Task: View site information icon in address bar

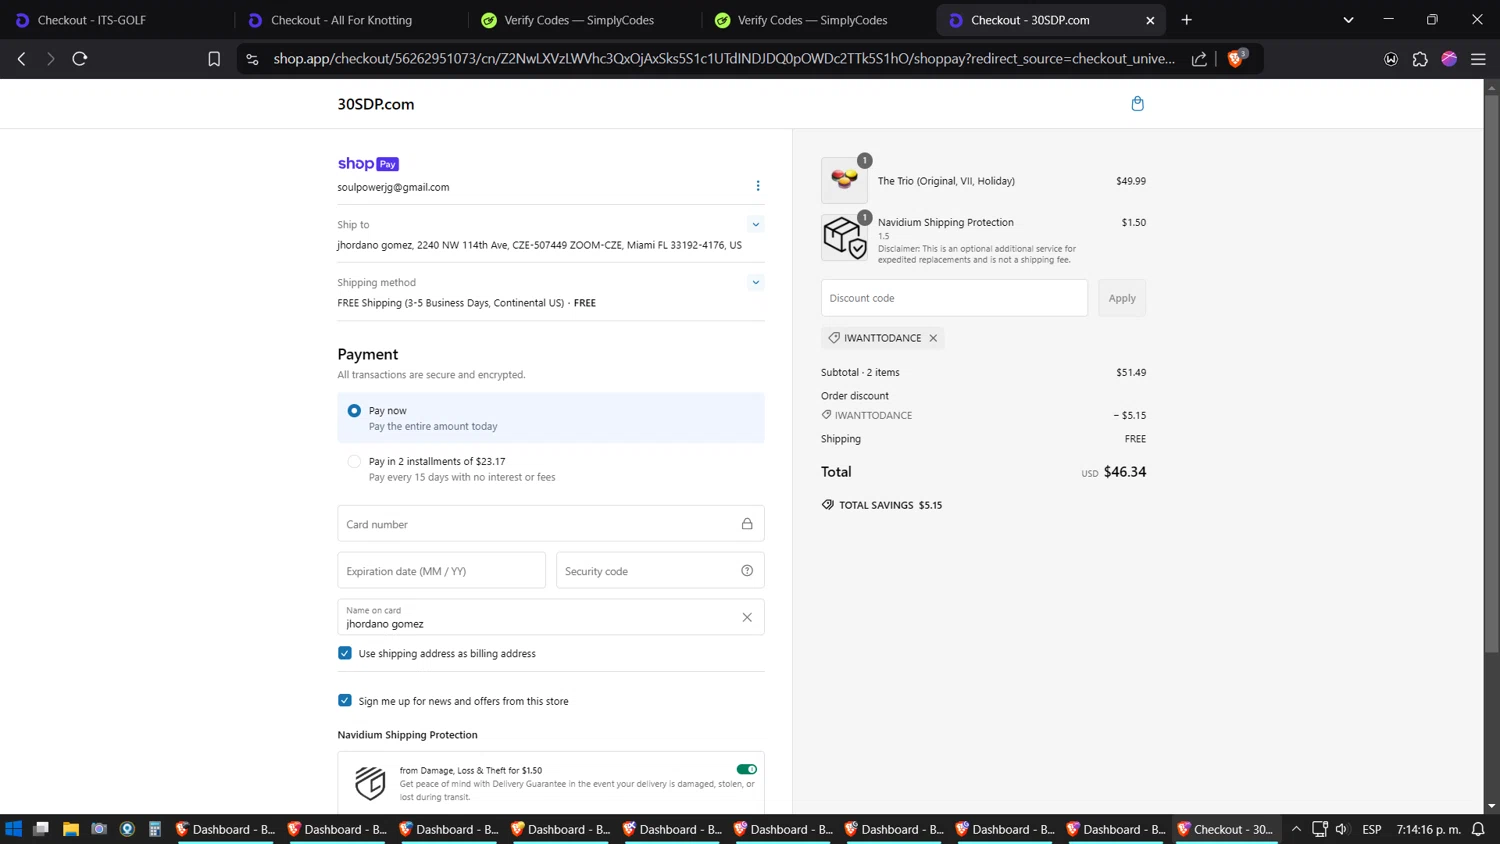Action: 252,59
